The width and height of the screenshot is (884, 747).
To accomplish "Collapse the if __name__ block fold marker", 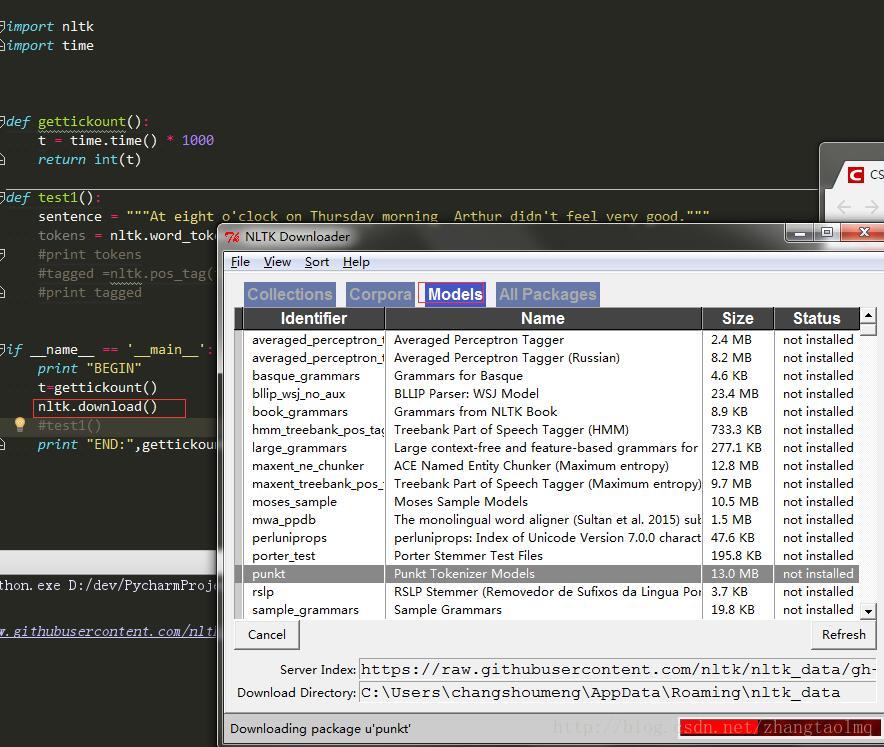I will [x=2, y=349].
